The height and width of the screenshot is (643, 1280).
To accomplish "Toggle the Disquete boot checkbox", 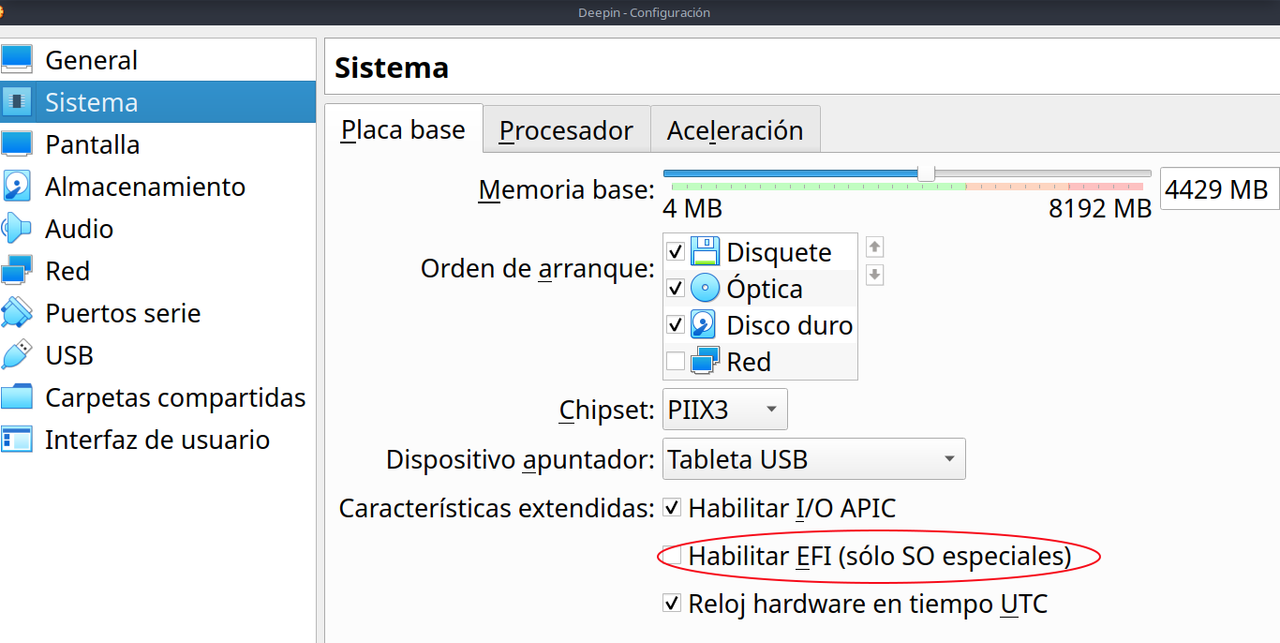I will pyautogui.click(x=675, y=252).
